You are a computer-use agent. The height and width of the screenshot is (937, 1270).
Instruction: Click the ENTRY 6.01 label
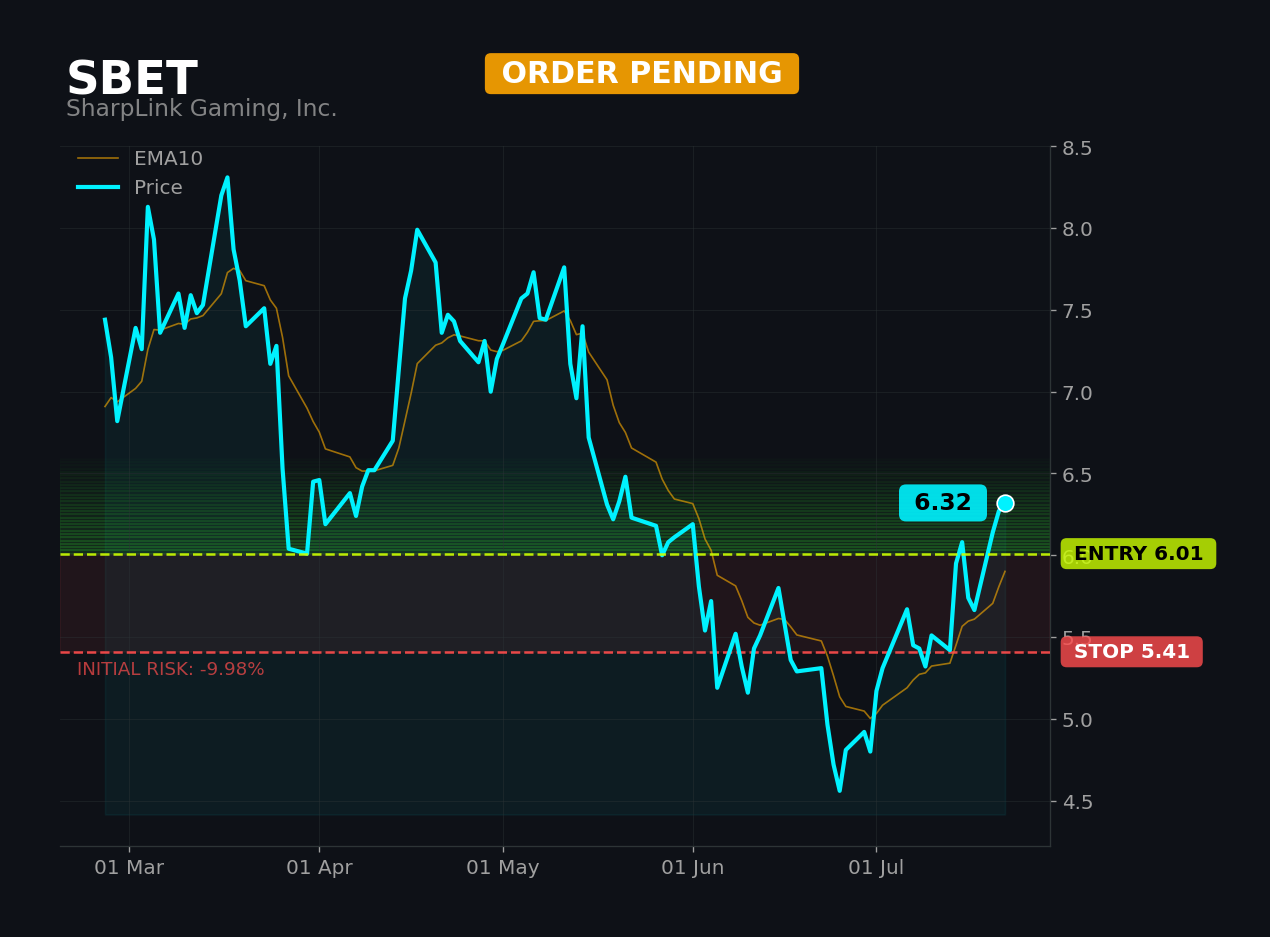(1138, 554)
